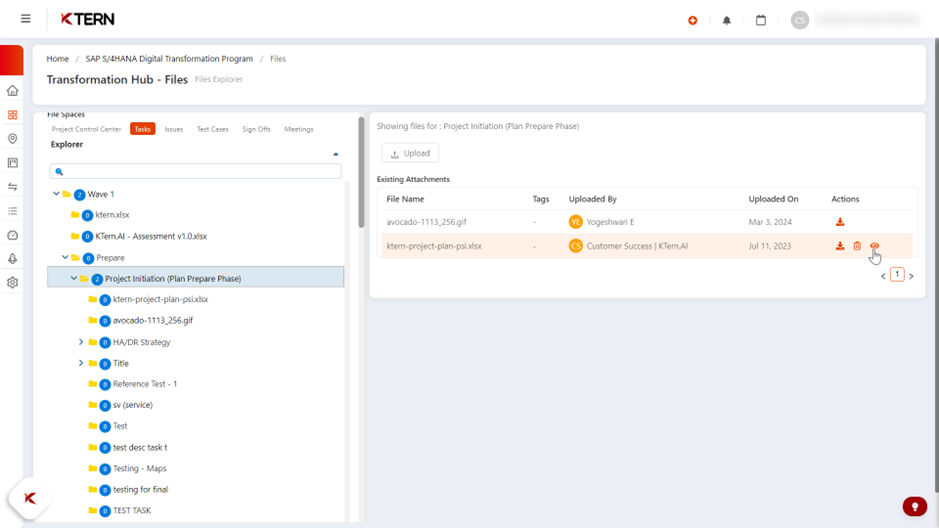
Task: Open the dashboard grid sidebar icon
Action: click(13, 115)
